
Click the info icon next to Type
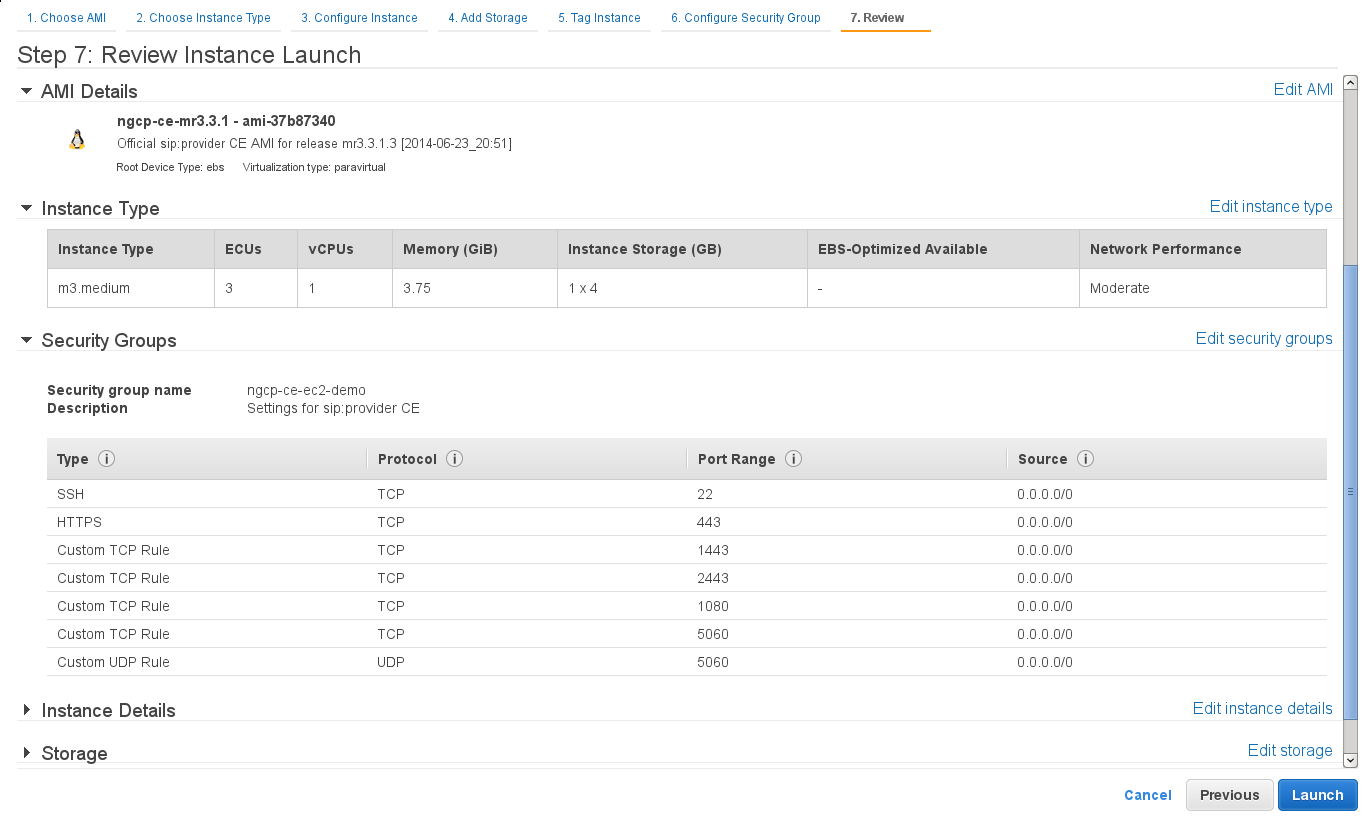[x=106, y=459]
